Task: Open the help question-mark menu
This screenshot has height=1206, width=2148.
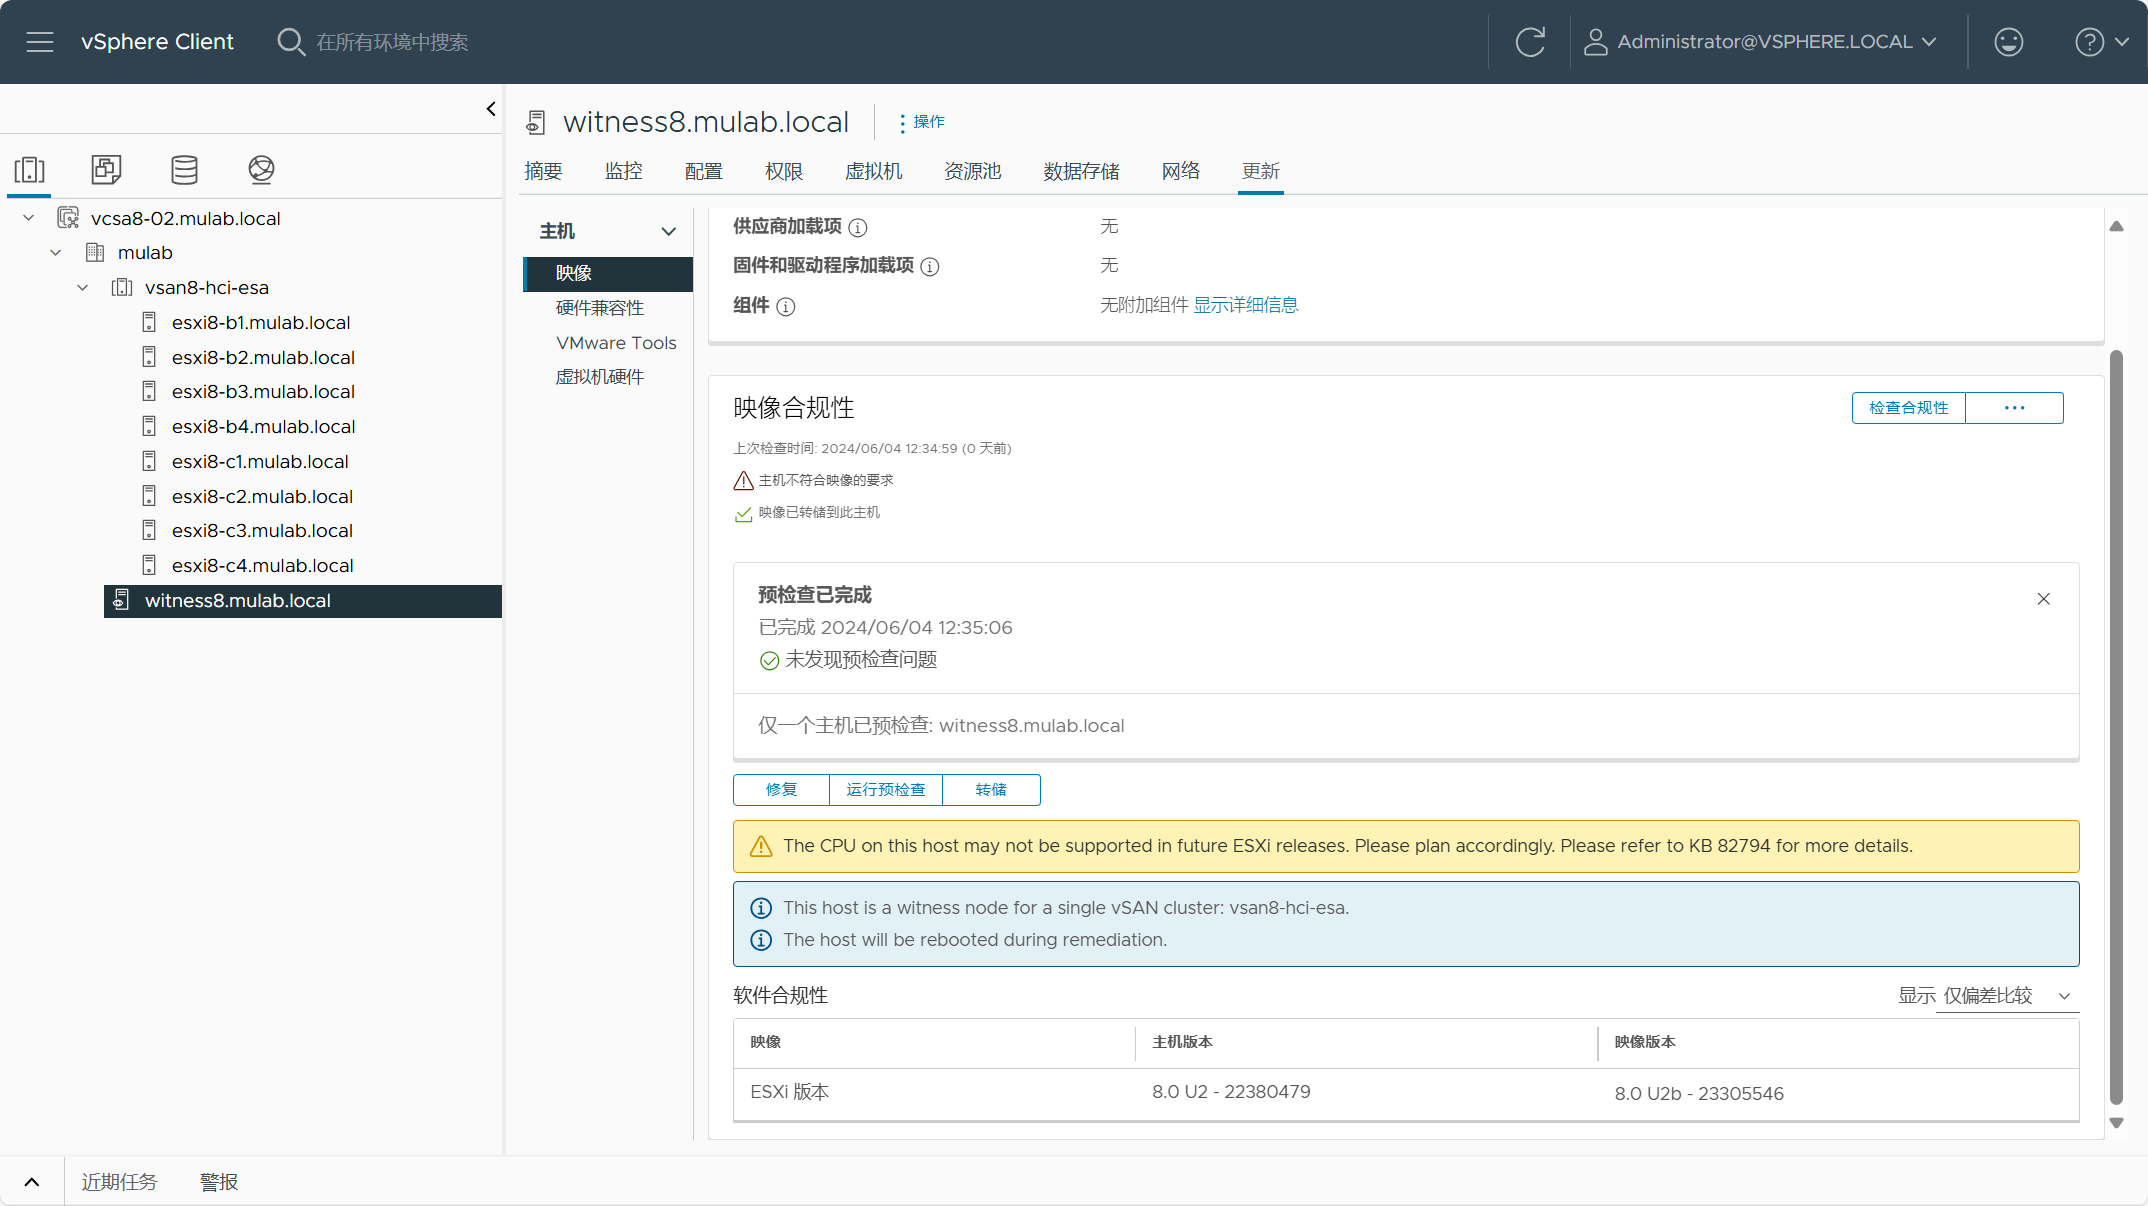Action: (x=2101, y=42)
